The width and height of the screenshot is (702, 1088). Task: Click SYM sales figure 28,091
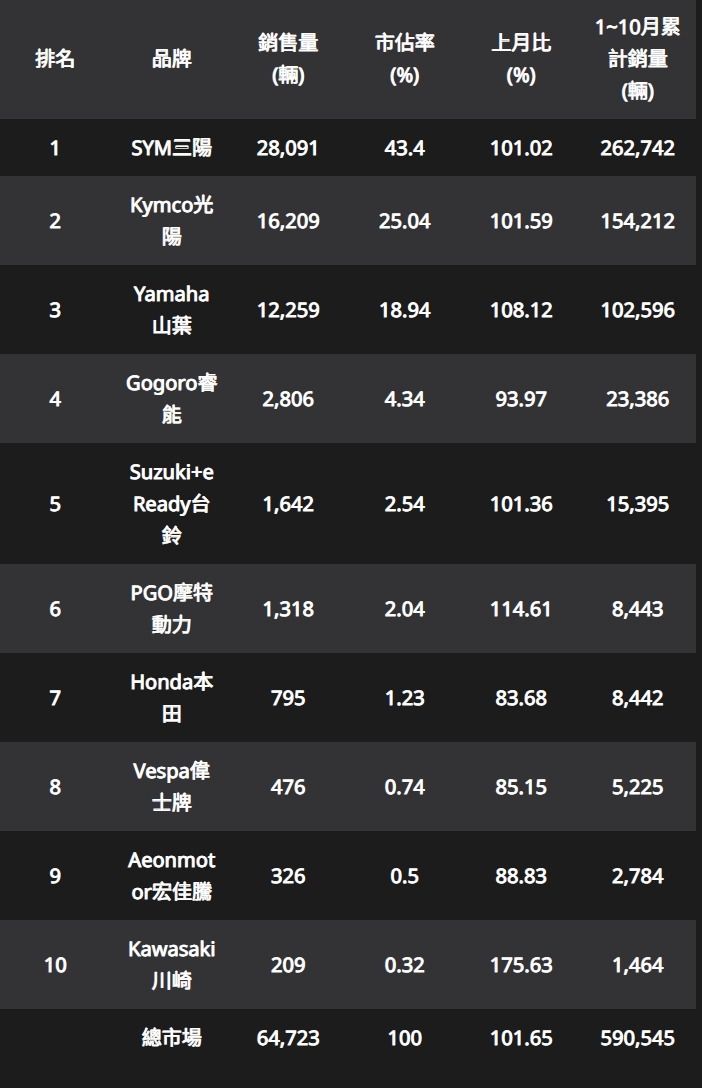(287, 148)
